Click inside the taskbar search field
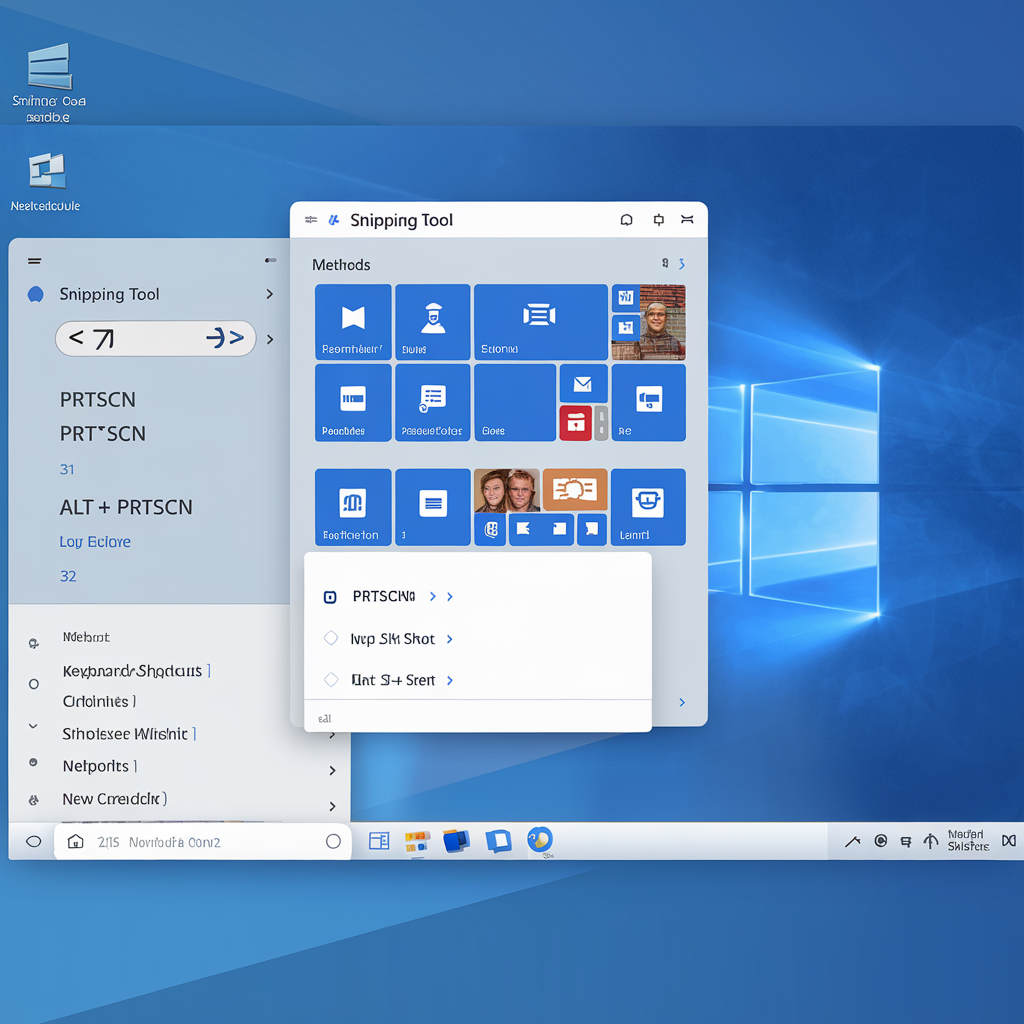The width and height of the screenshot is (1024, 1024). 200,841
